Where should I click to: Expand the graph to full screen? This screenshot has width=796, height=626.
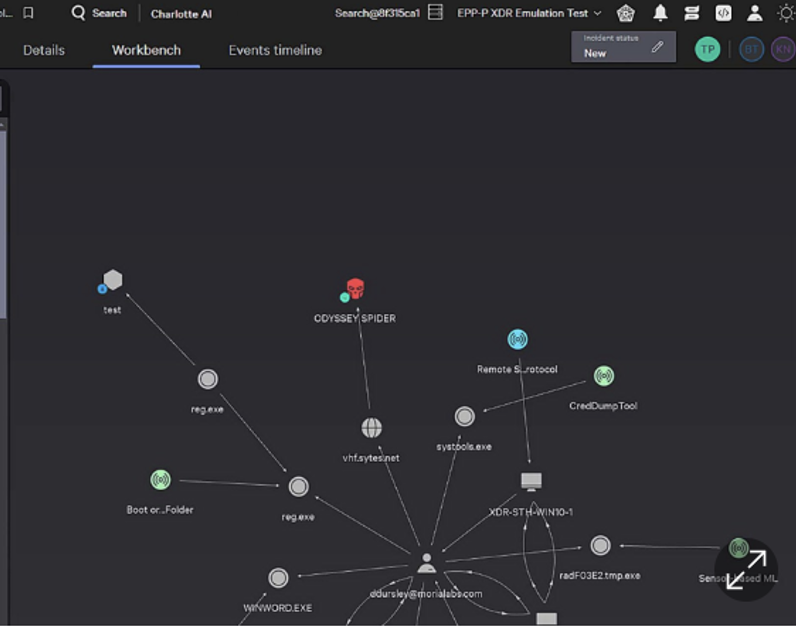point(746,570)
